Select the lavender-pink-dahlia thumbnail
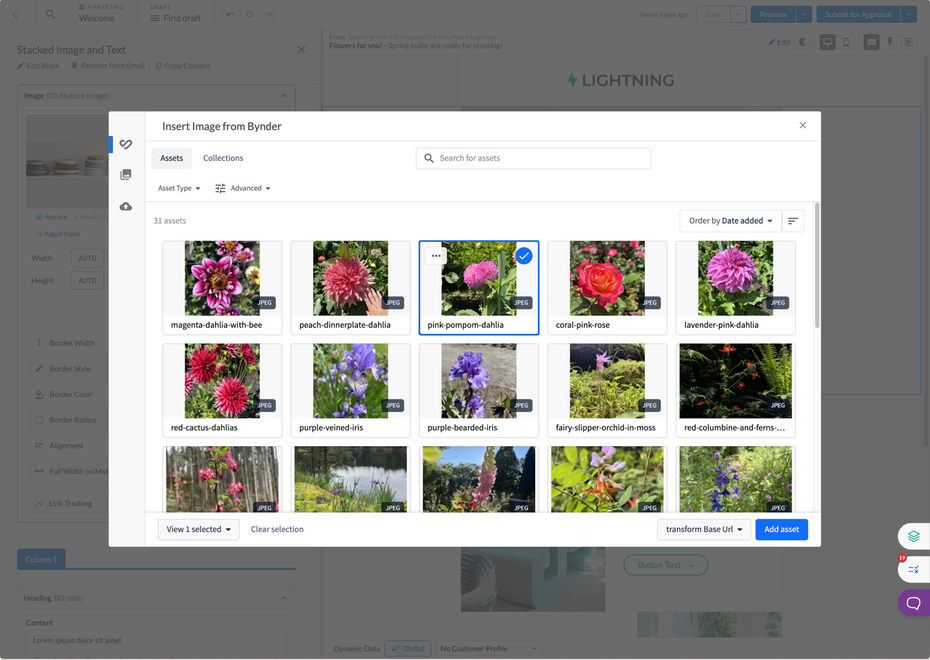 [x=735, y=287]
